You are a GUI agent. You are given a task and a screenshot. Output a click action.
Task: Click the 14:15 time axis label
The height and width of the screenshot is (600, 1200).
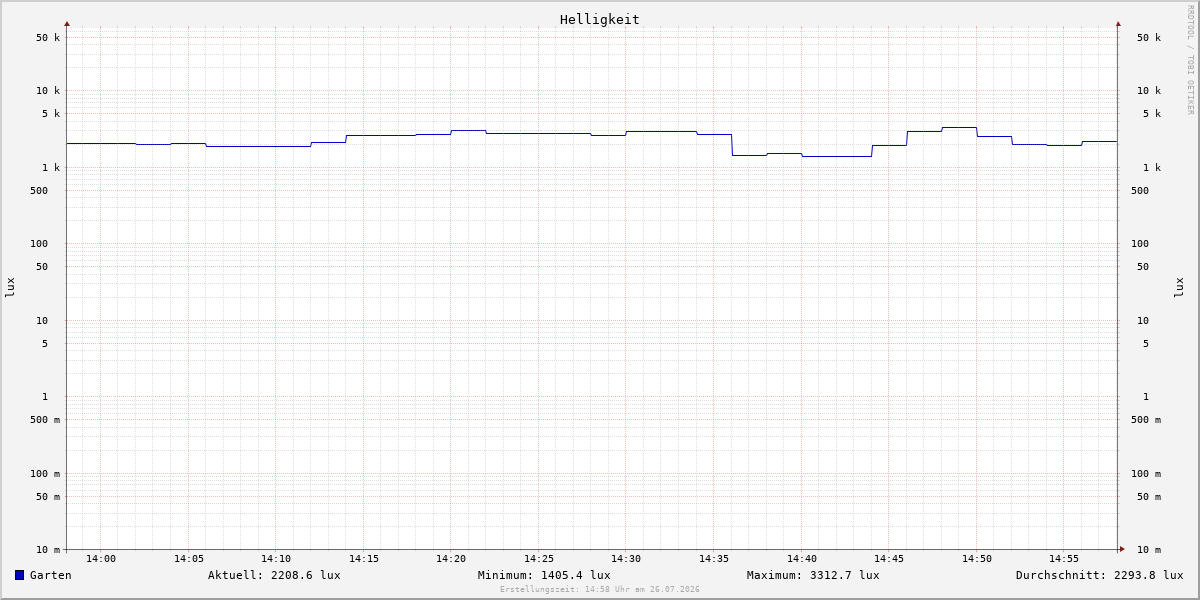tap(364, 559)
